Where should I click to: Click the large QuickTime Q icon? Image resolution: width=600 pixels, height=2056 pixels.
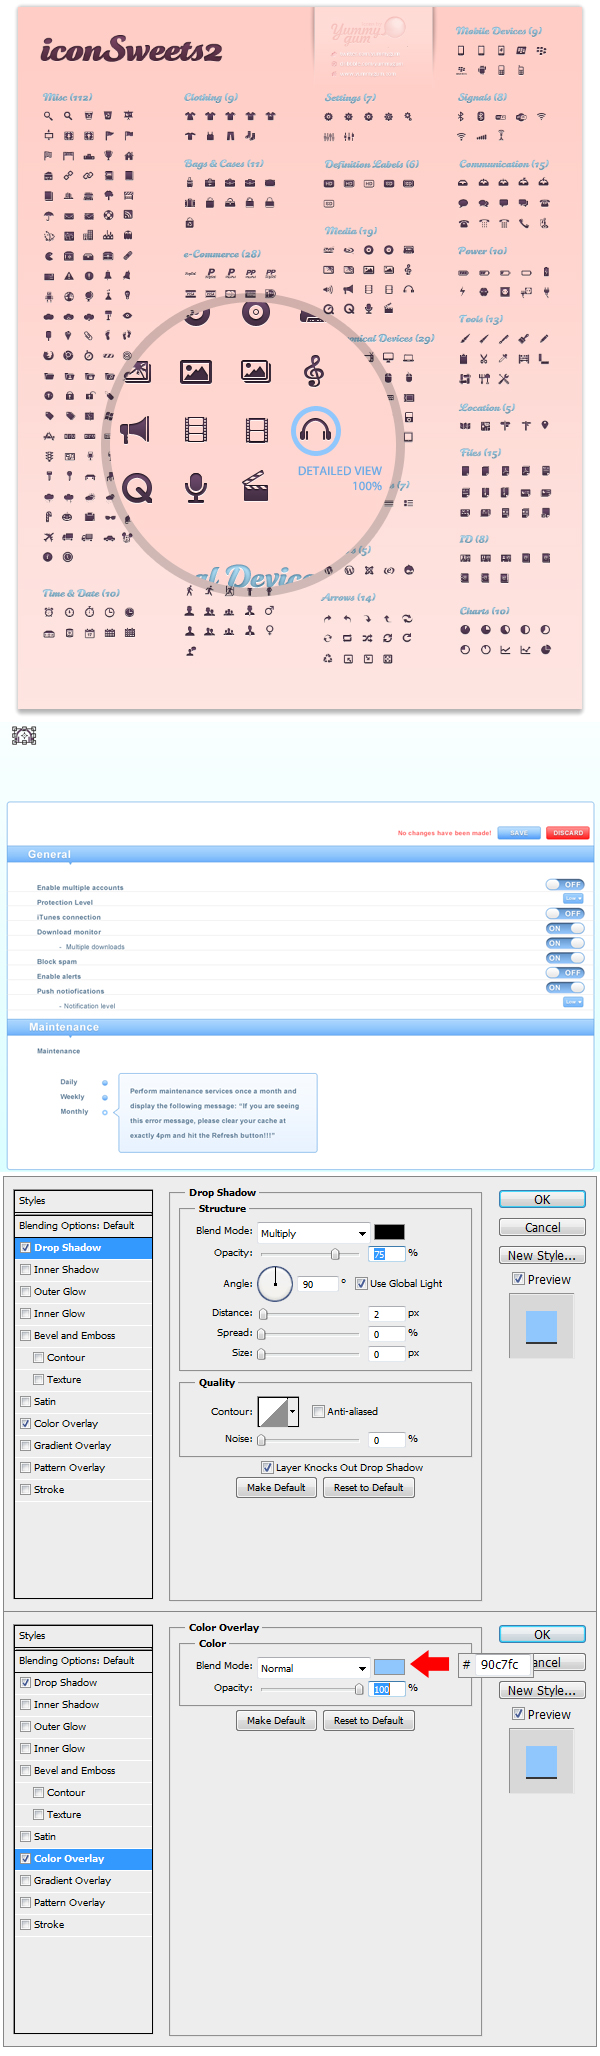(x=137, y=488)
